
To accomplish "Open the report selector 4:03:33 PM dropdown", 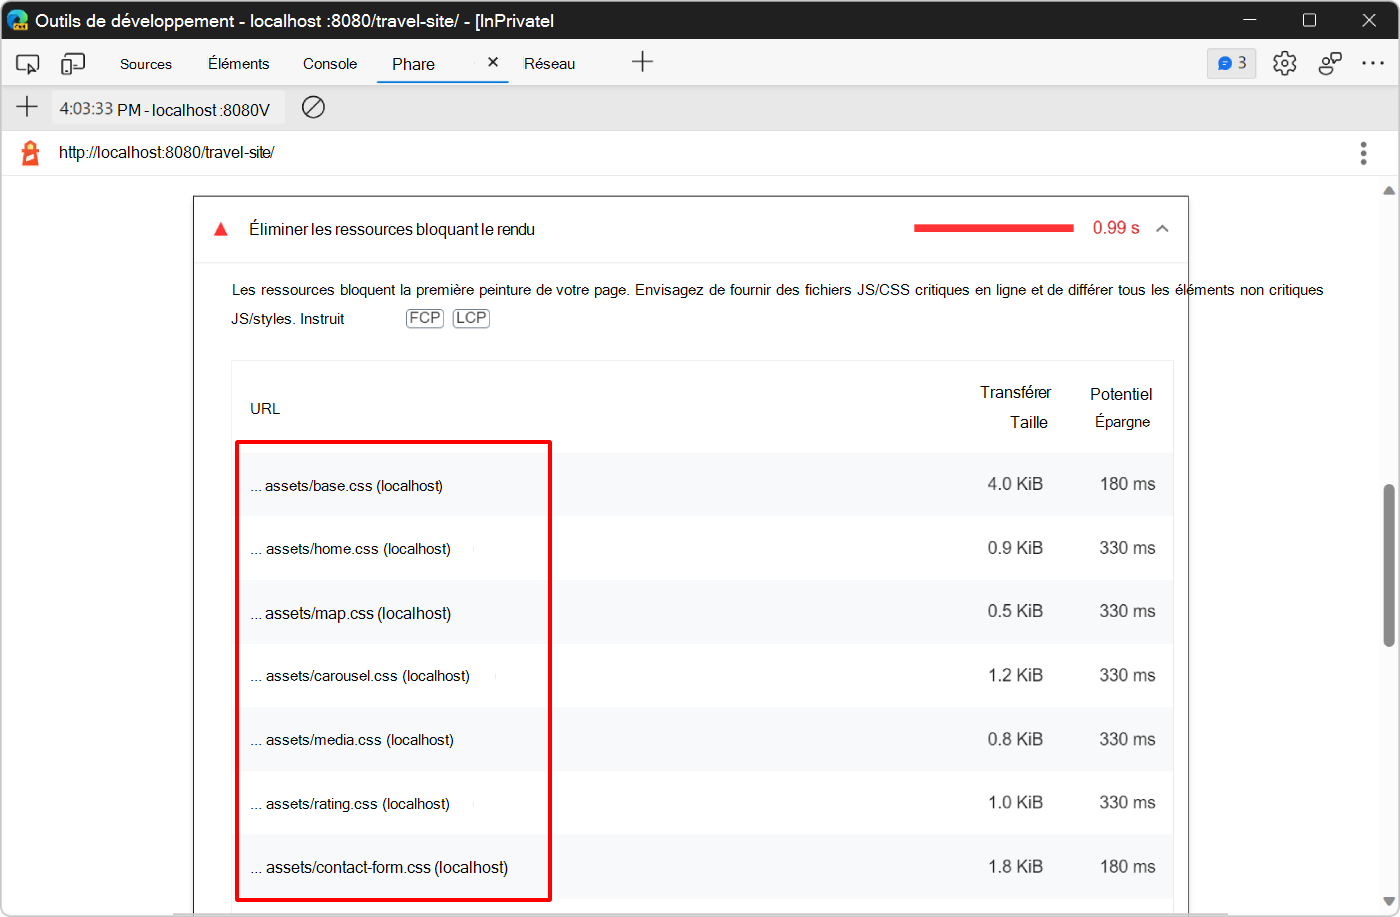I will [x=168, y=108].
